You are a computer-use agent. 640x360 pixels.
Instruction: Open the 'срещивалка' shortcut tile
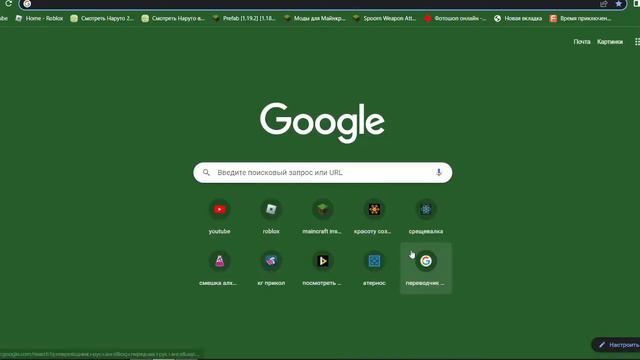426,217
